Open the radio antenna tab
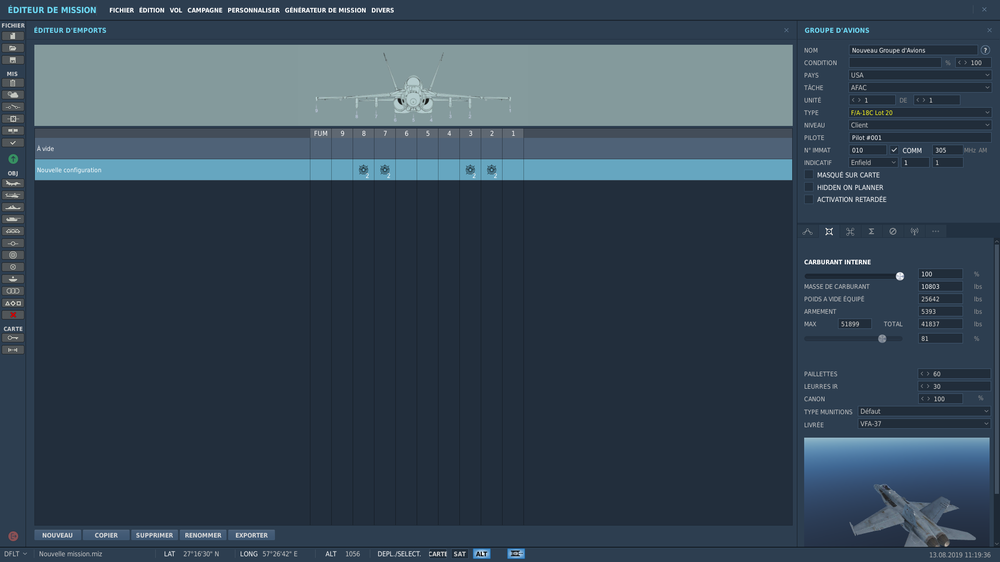The width and height of the screenshot is (1000, 562). tap(915, 232)
